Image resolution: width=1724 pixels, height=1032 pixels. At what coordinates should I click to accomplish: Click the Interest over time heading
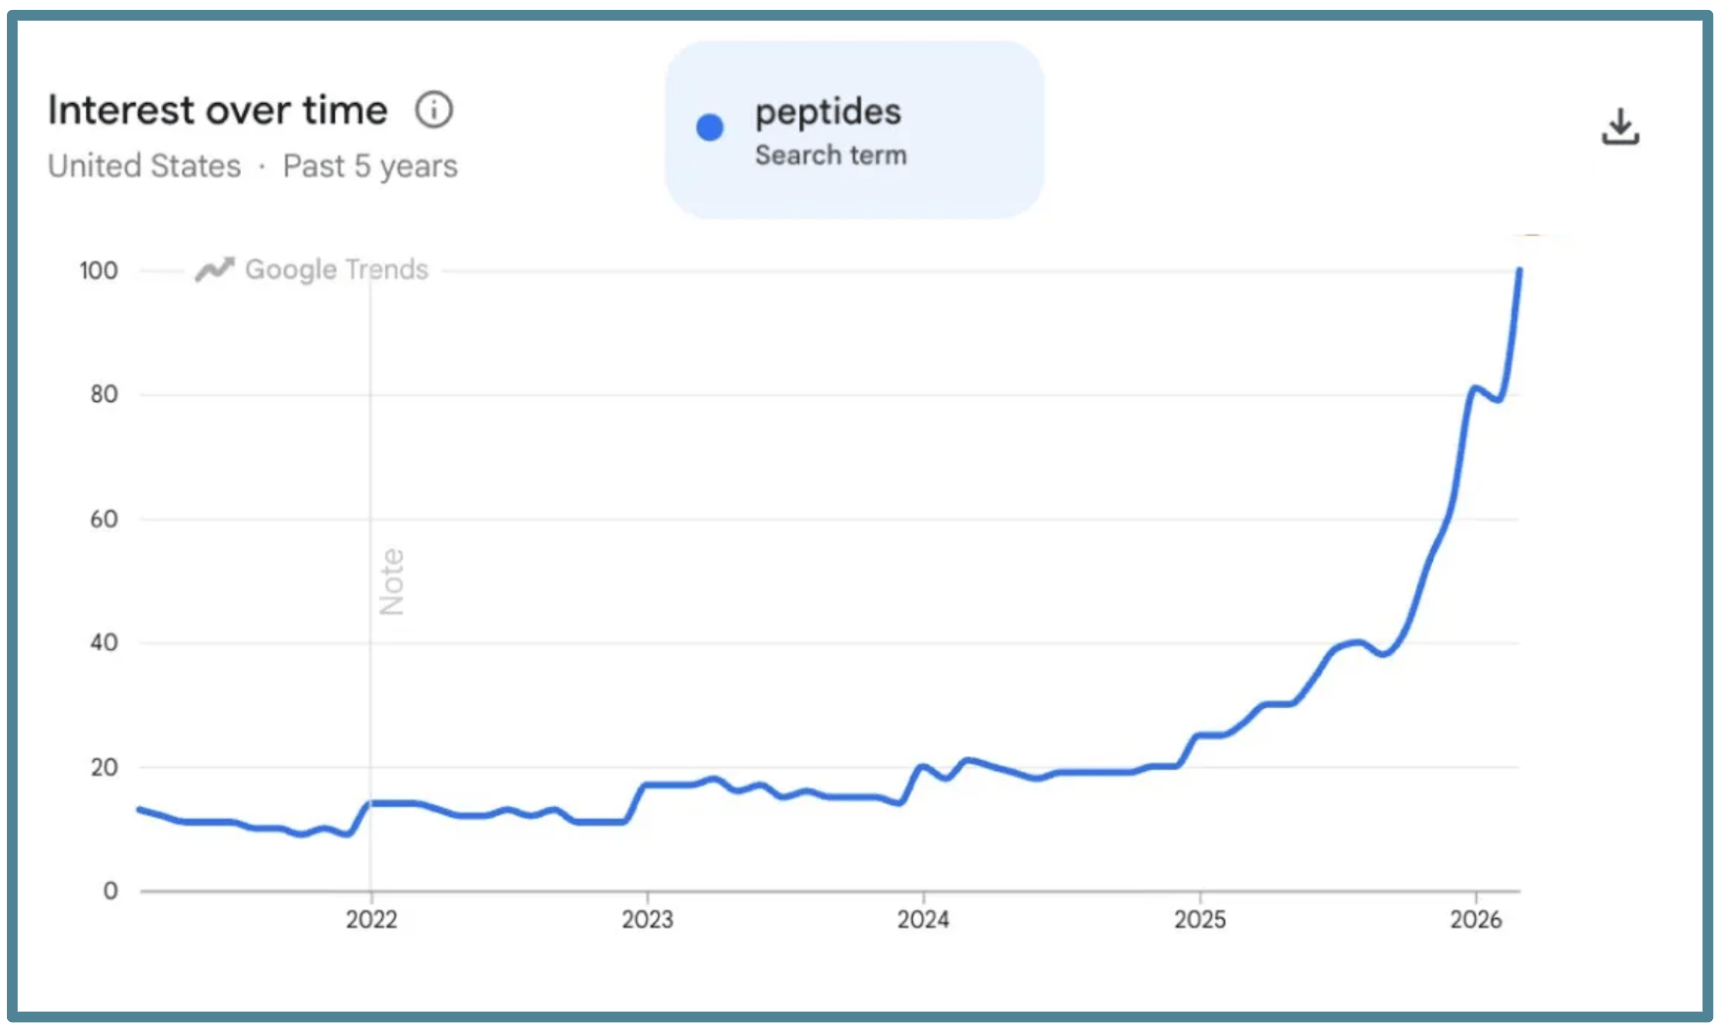point(217,110)
